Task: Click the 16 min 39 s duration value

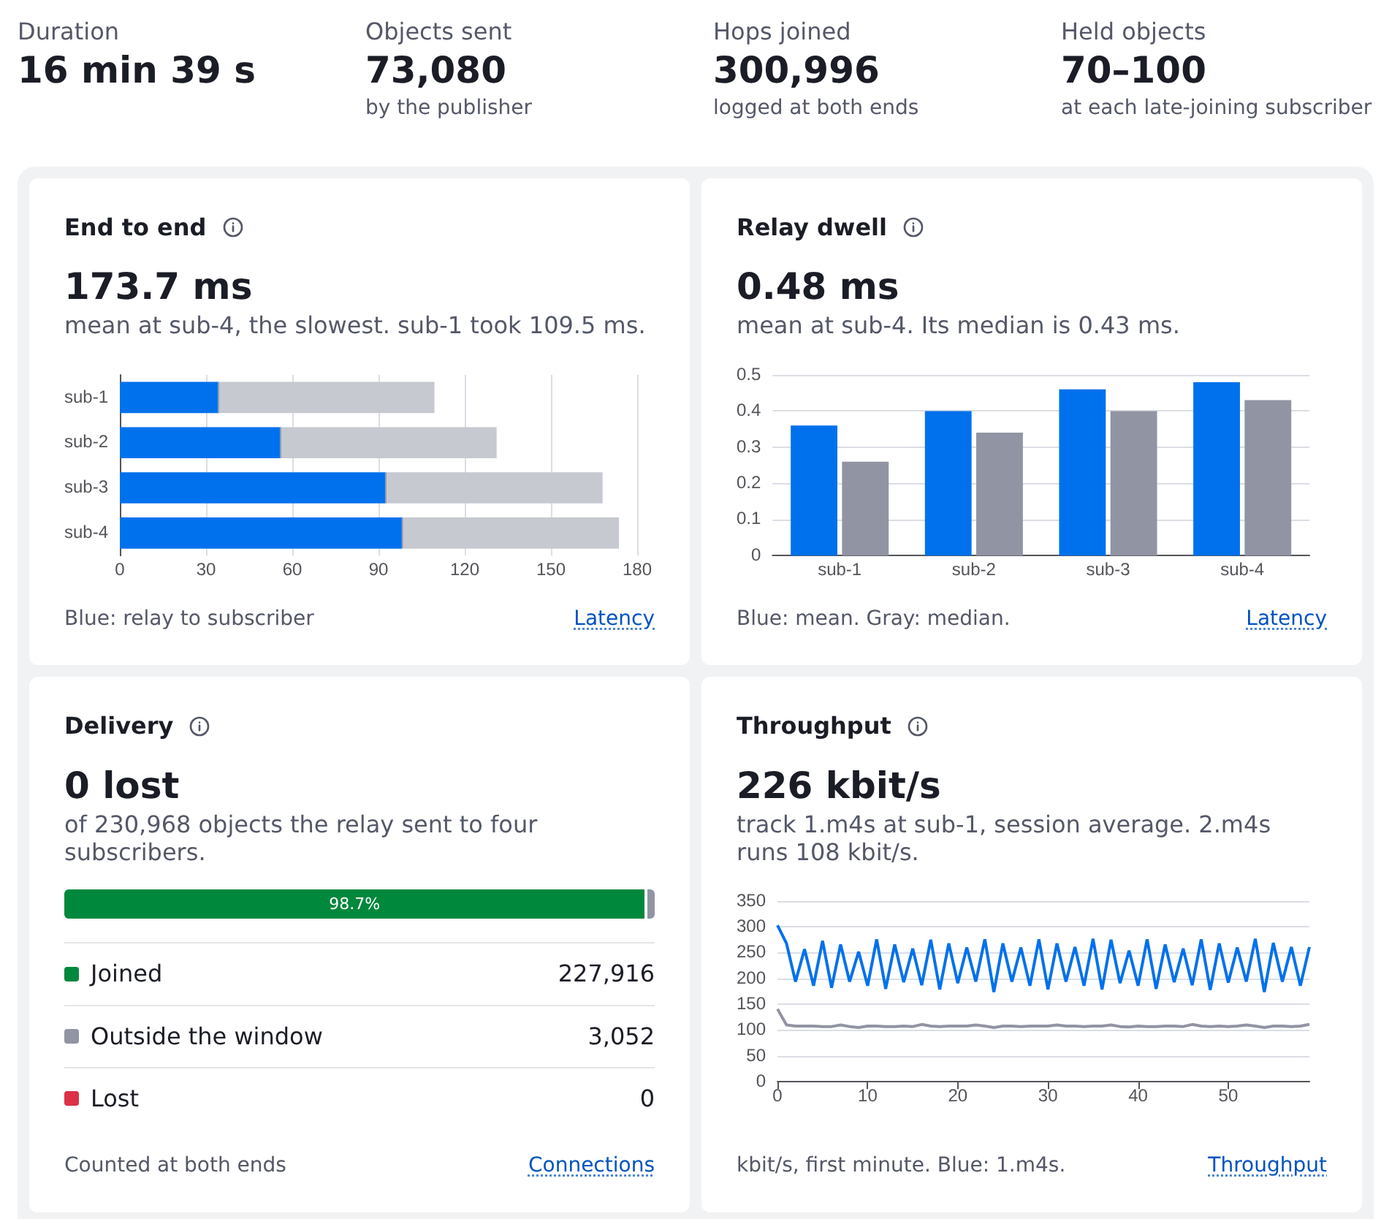Action: click(x=137, y=70)
